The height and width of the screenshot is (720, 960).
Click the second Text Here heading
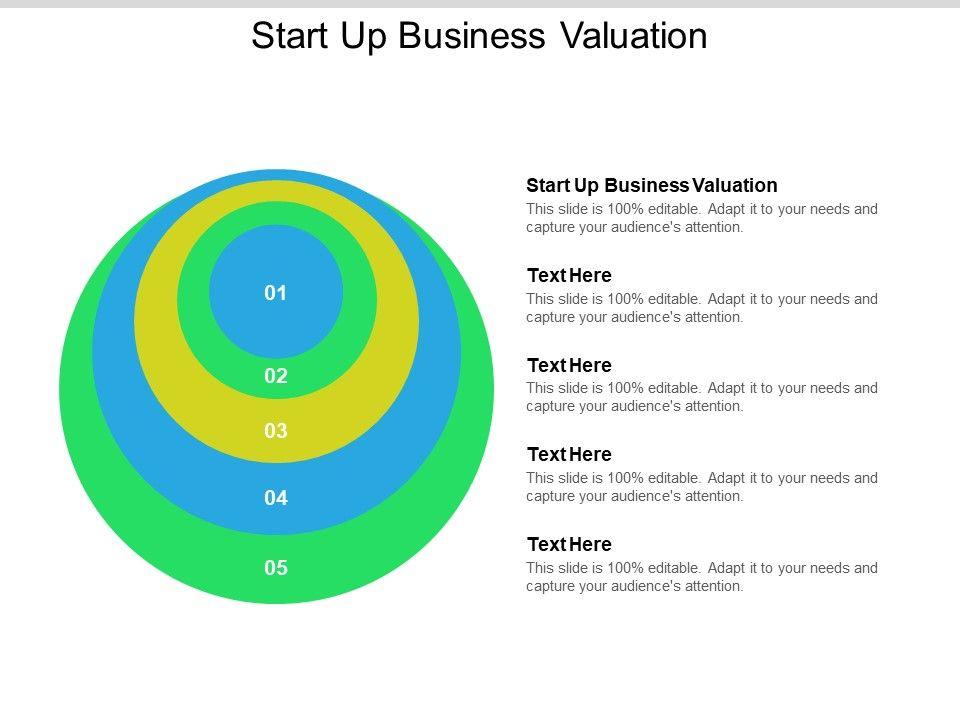point(569,365)
